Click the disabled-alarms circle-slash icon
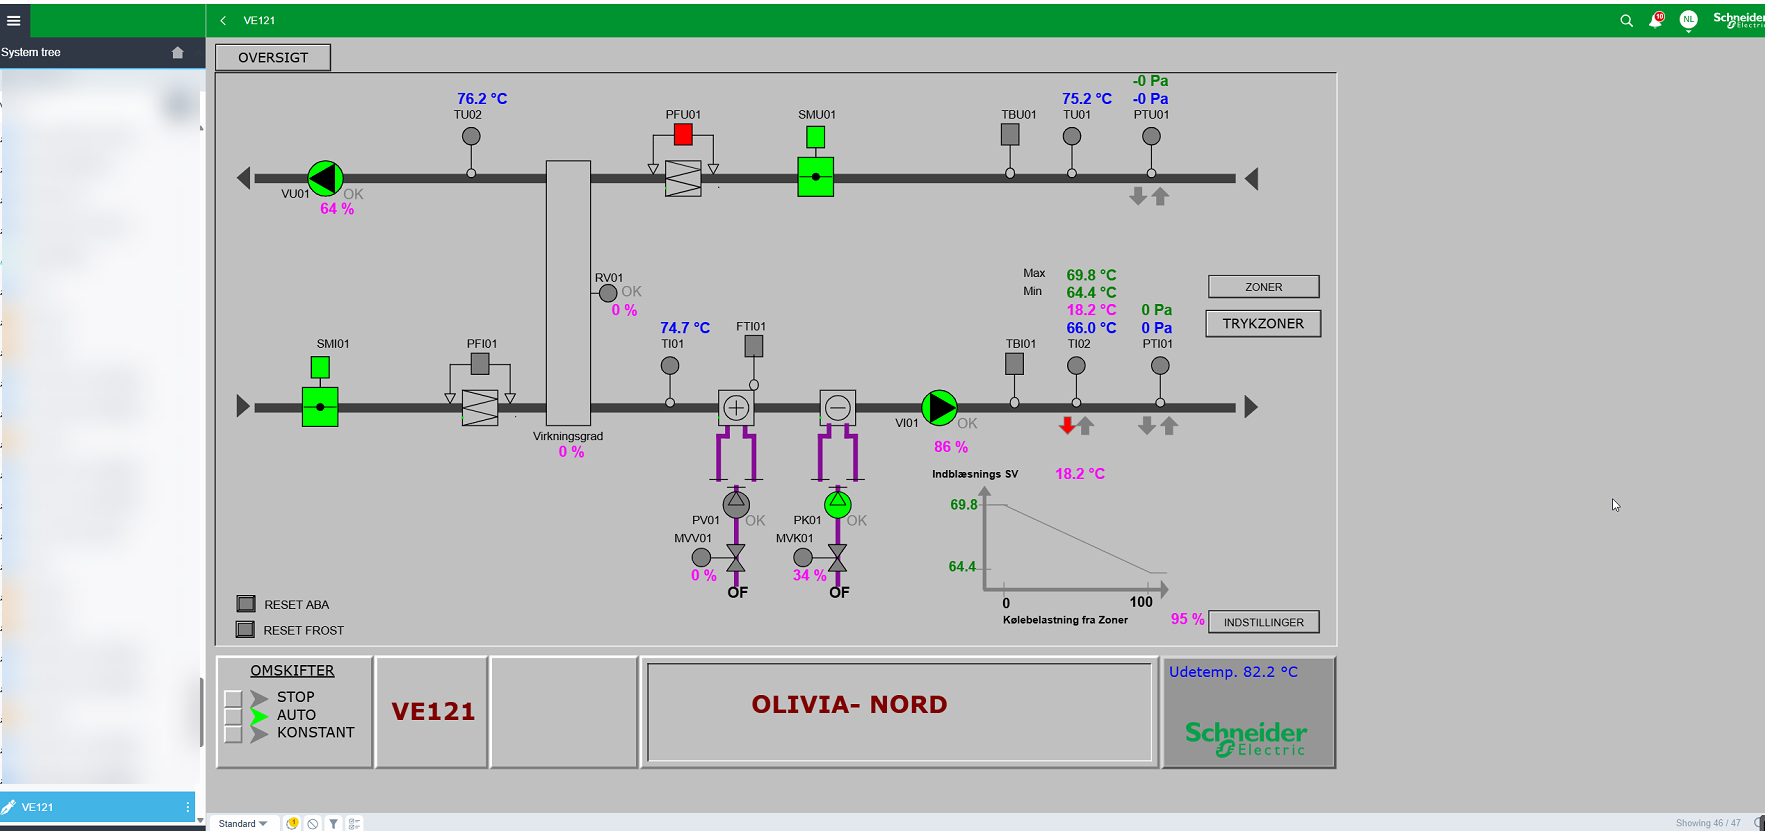The height and width of the screenshot is (831, 1765). tap(313, 824)
